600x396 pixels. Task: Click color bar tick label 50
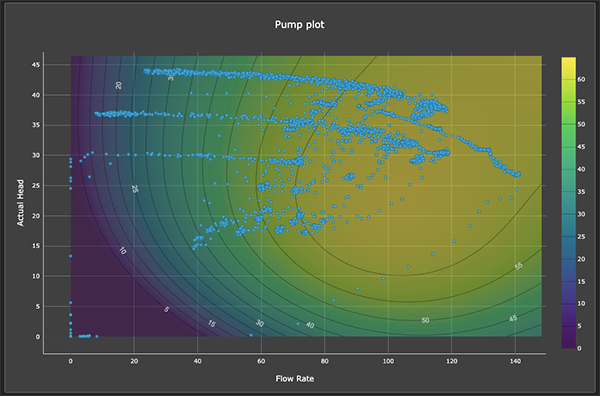[x=581, y=124]
